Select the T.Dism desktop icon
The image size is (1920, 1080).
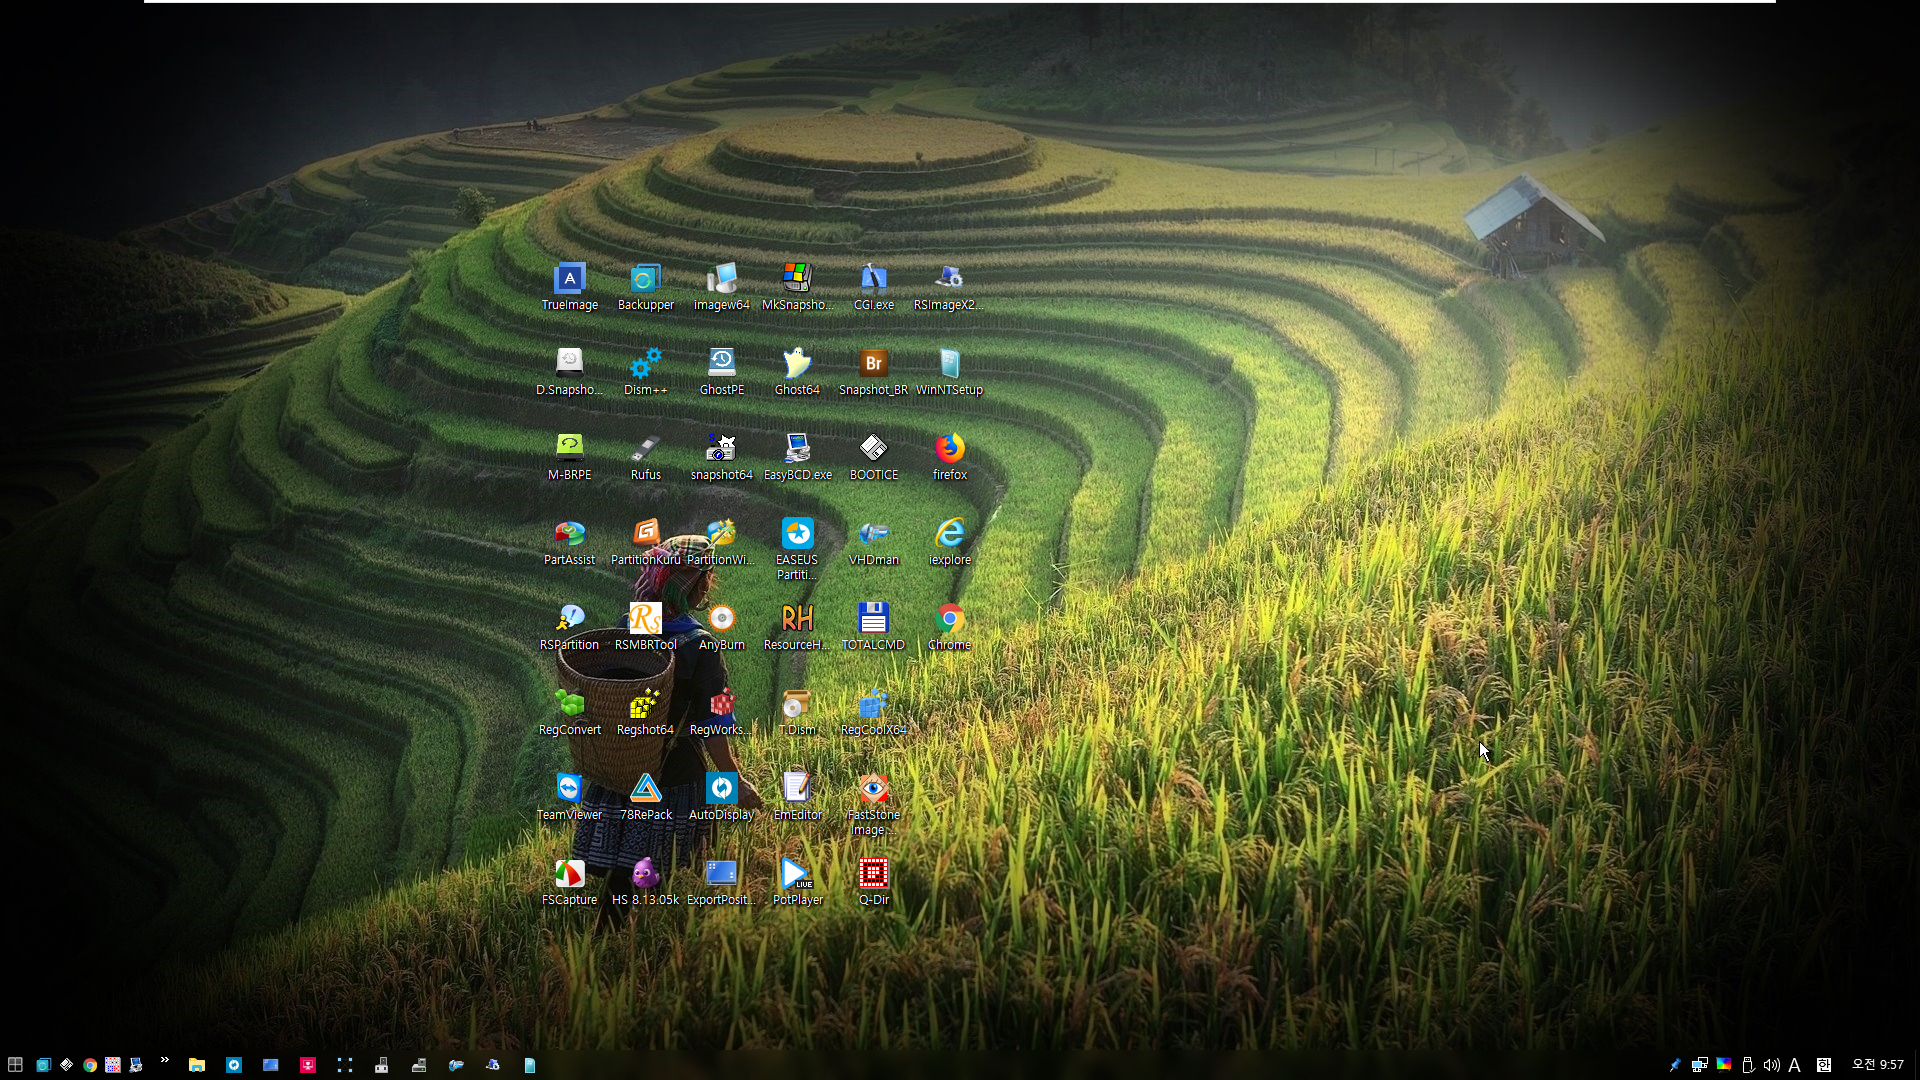click(x=797, y=712)
